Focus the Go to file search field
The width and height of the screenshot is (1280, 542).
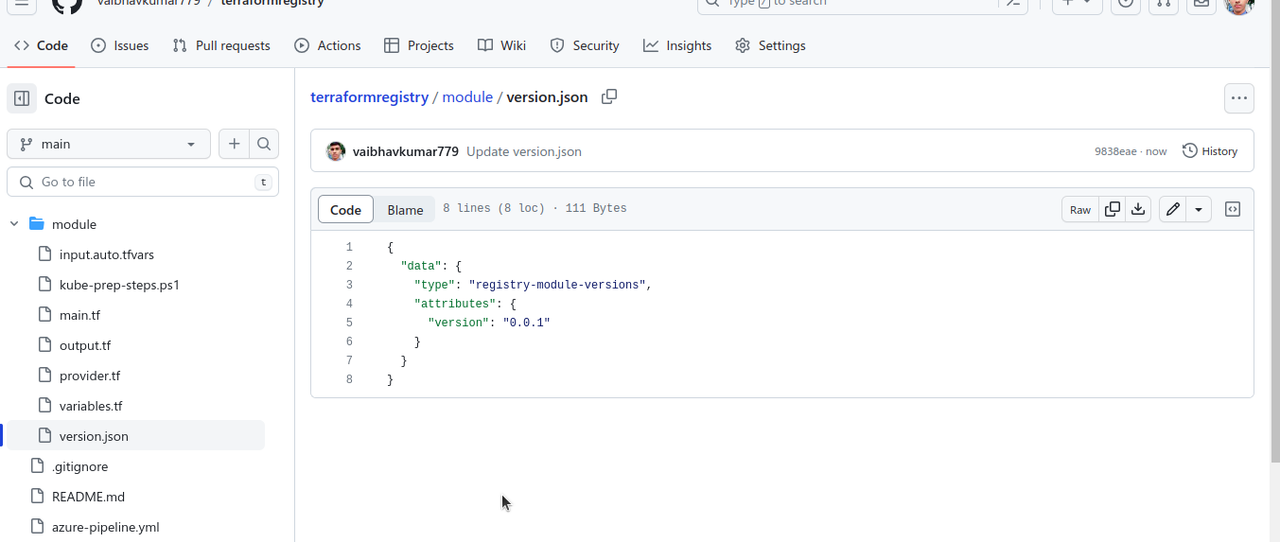[x=143, y=182]
